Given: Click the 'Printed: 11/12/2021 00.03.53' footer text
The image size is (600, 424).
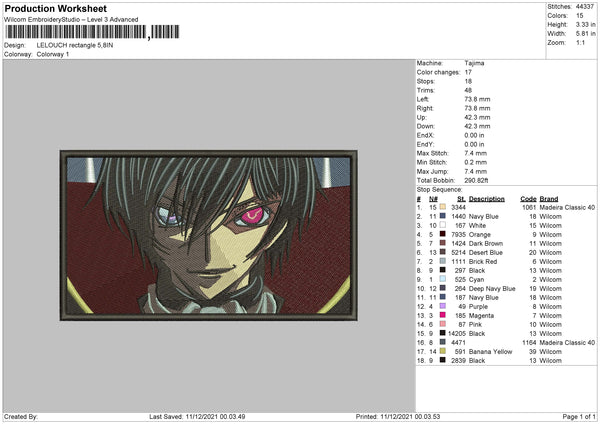Looking at the screenshot, I should tap(398, 416).
